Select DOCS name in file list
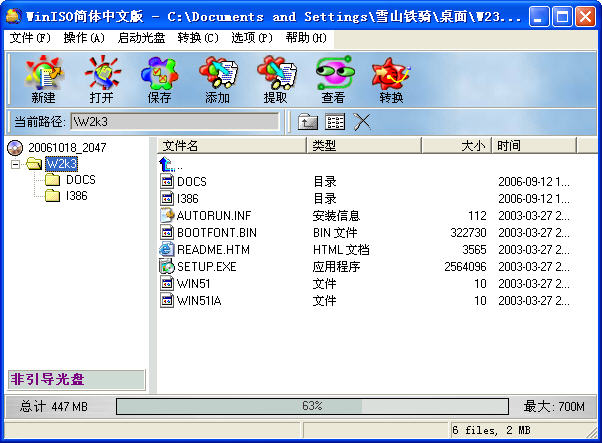 pos(192,182)
